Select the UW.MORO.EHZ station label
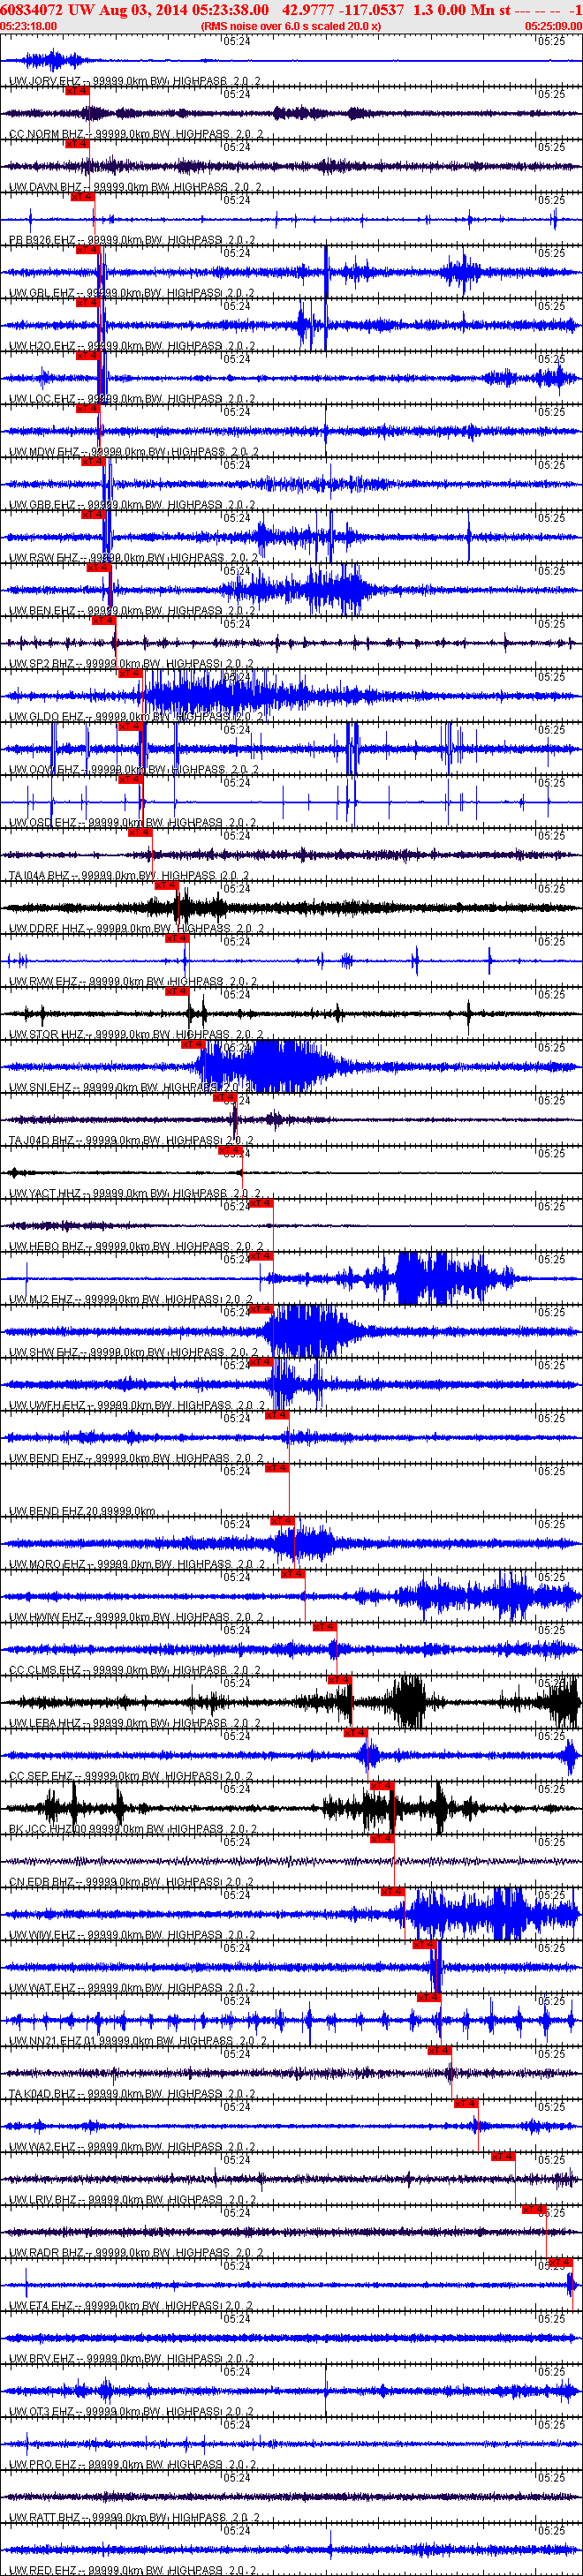Screen dimensions: 583x2576 coord(47,1565)
